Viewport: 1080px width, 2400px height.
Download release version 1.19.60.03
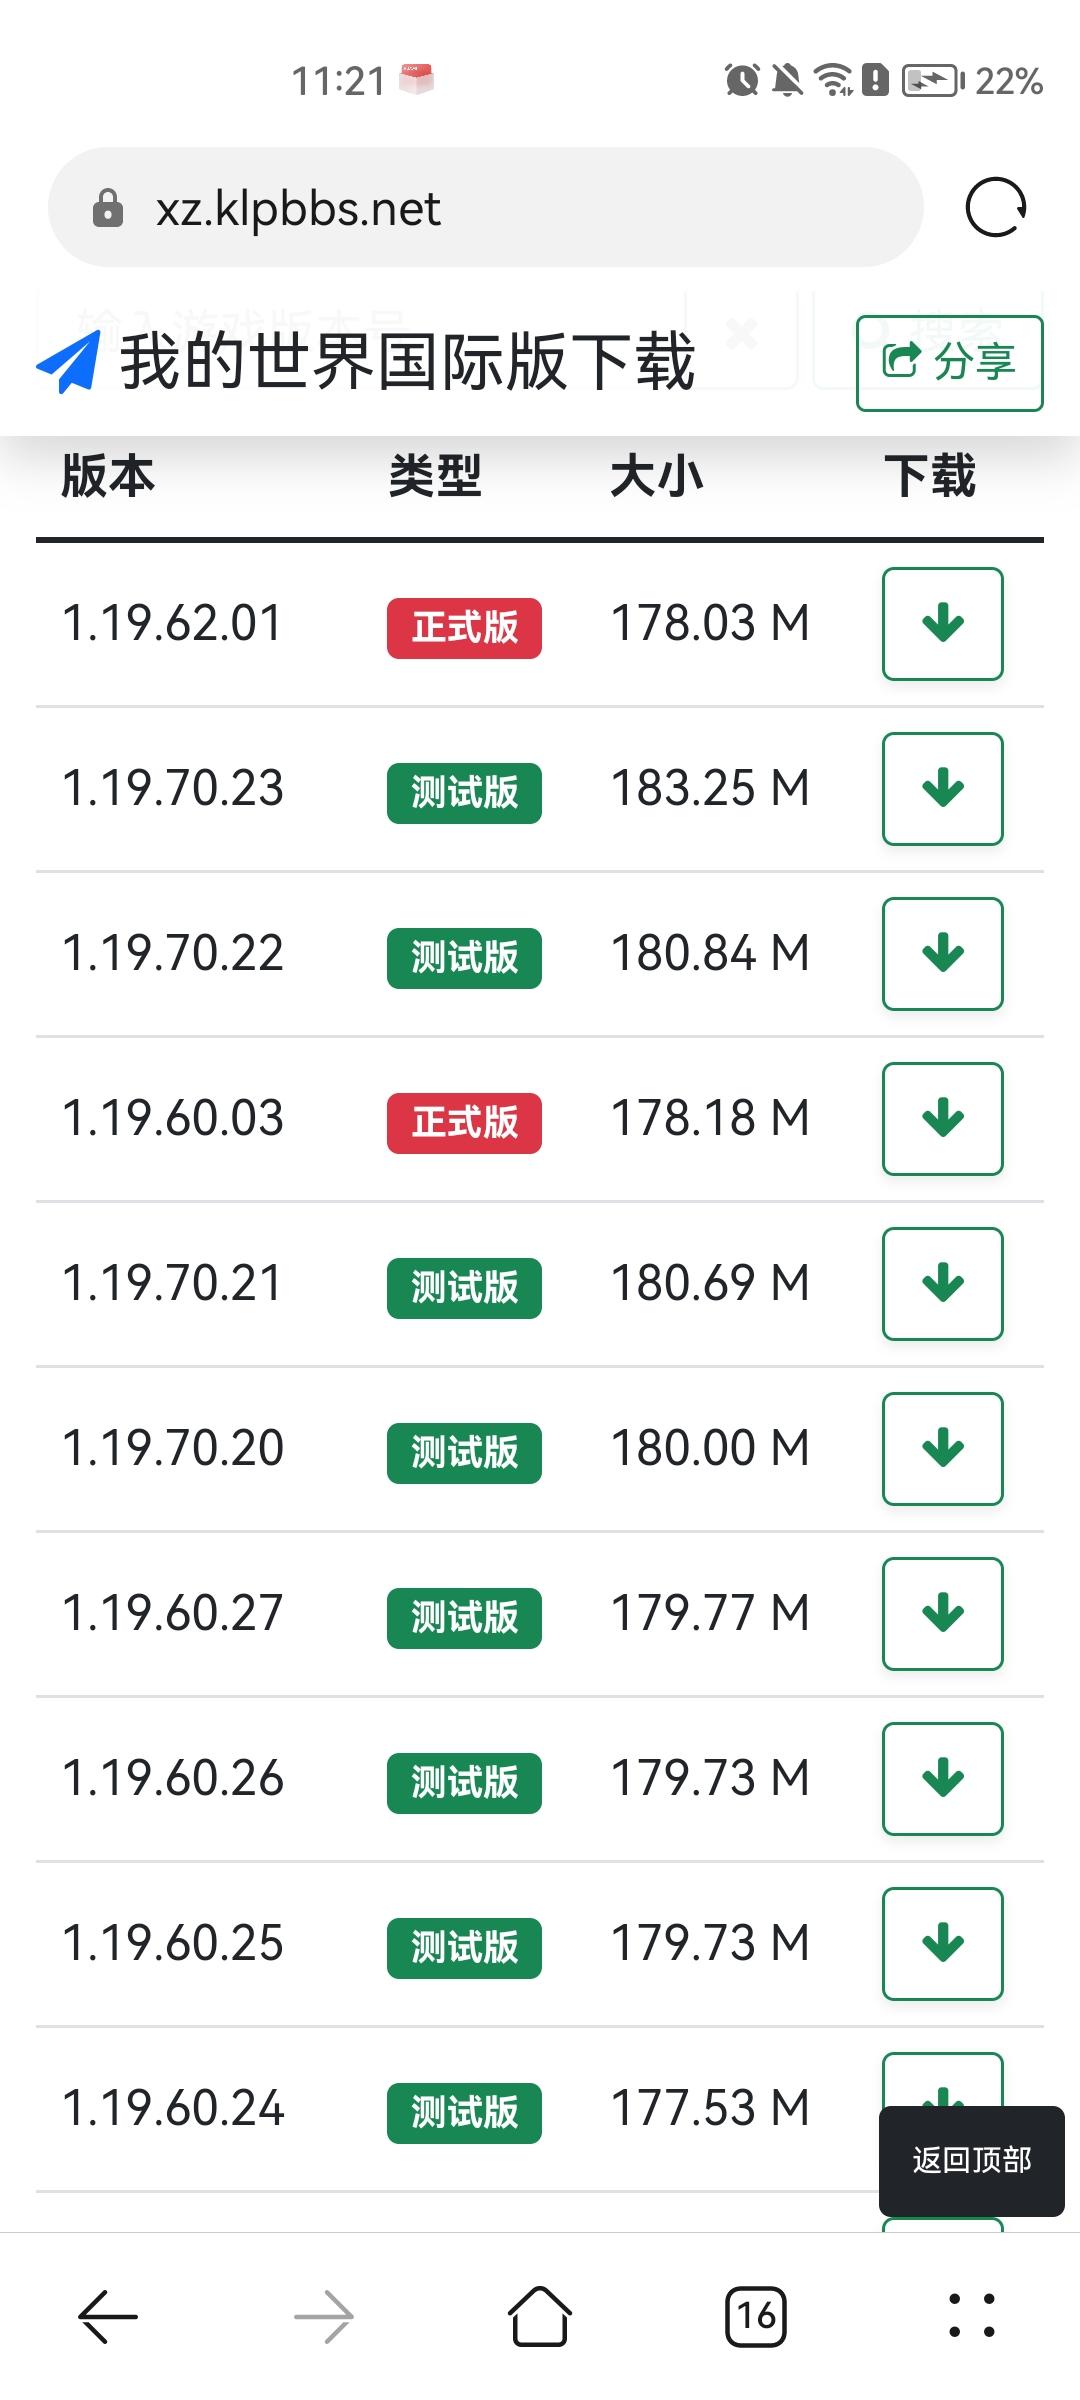pos(942,1119)
